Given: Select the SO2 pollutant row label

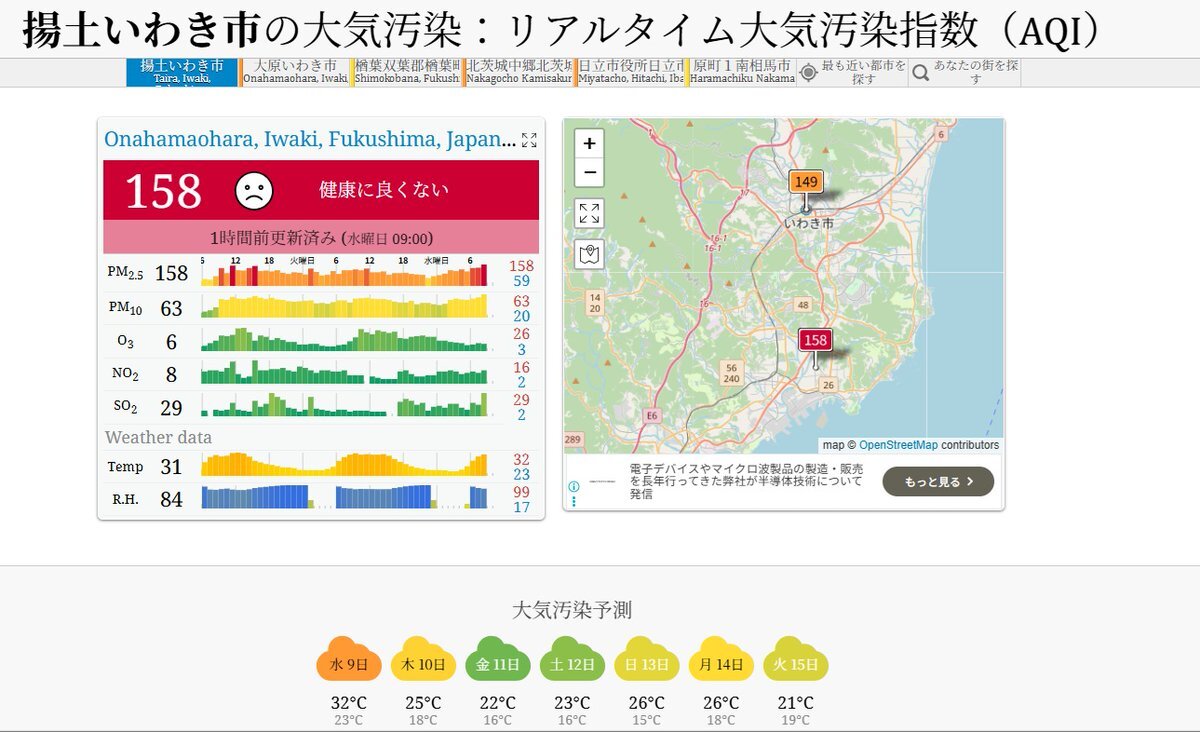Looking at the screenshot, I should [126, 407].
